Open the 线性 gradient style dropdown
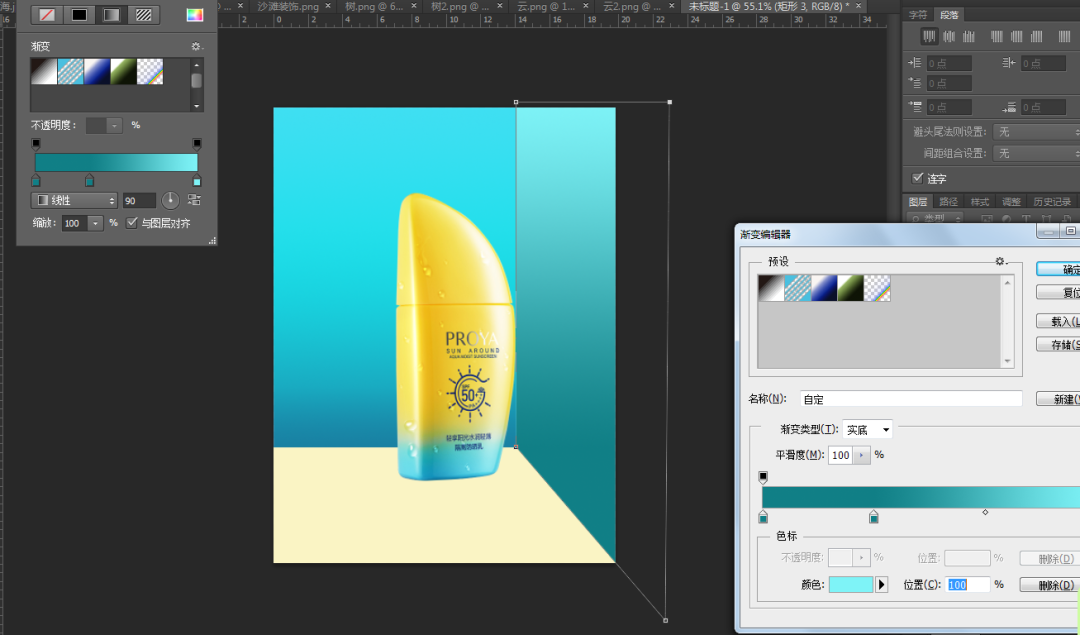Screen dimensions: 1080x635 (x=74, y=200)
